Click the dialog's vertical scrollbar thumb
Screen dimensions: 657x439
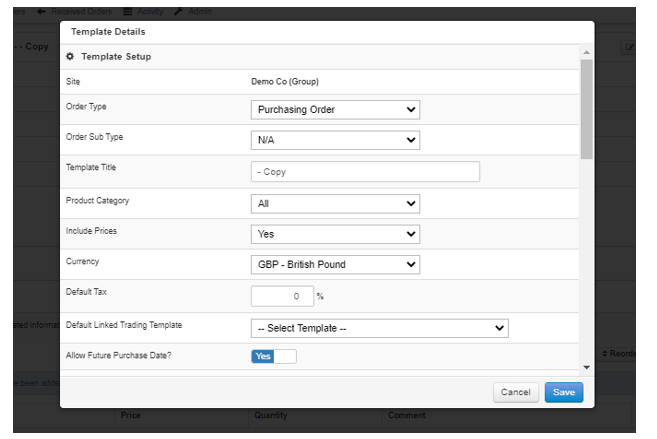[x=587, y=109]
